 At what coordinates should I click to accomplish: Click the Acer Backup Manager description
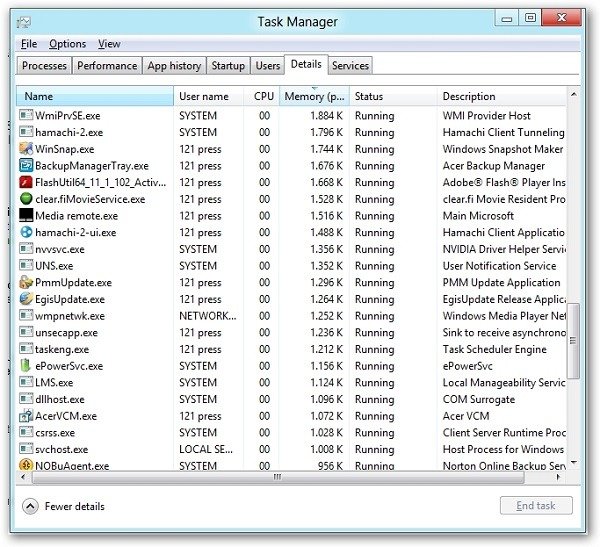tap(494, 166)
